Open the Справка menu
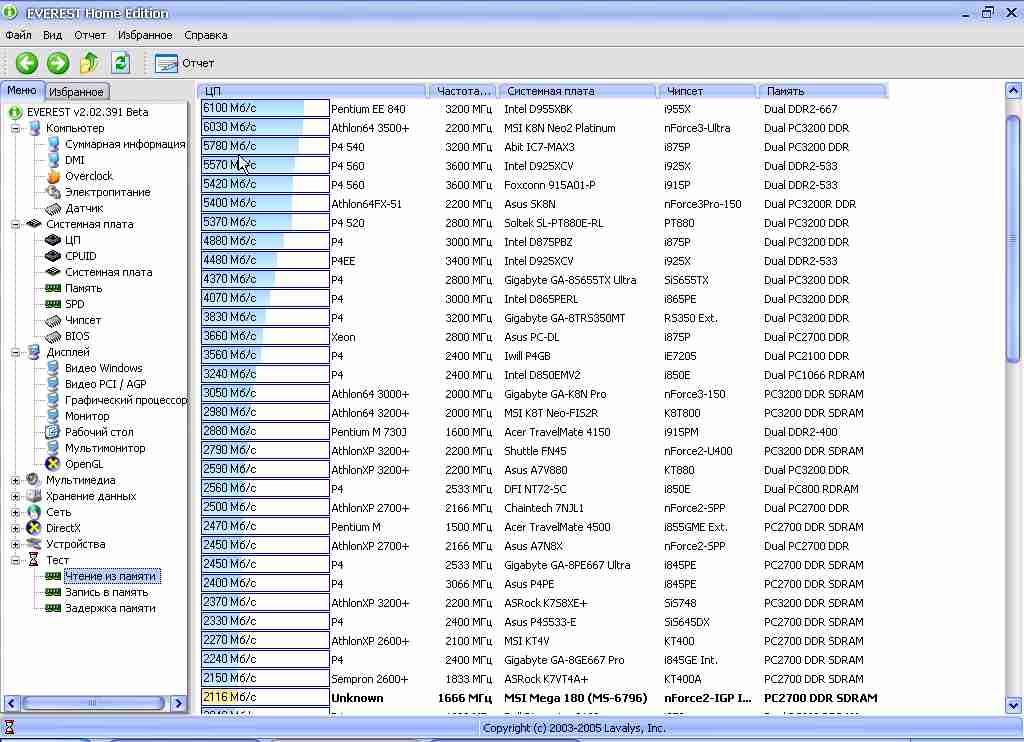The image size is (1024, 742). tap(206, 35)
